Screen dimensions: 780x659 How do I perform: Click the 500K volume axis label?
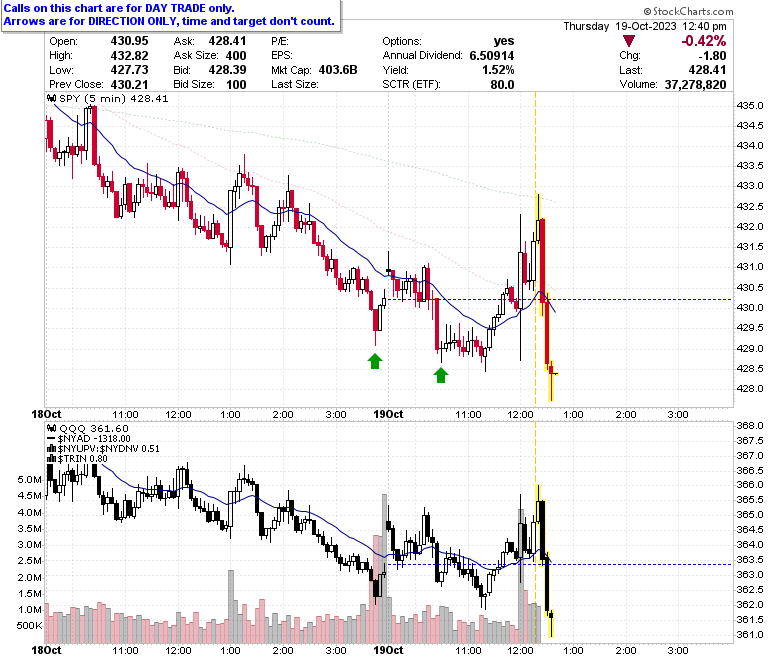click(29, 625)
